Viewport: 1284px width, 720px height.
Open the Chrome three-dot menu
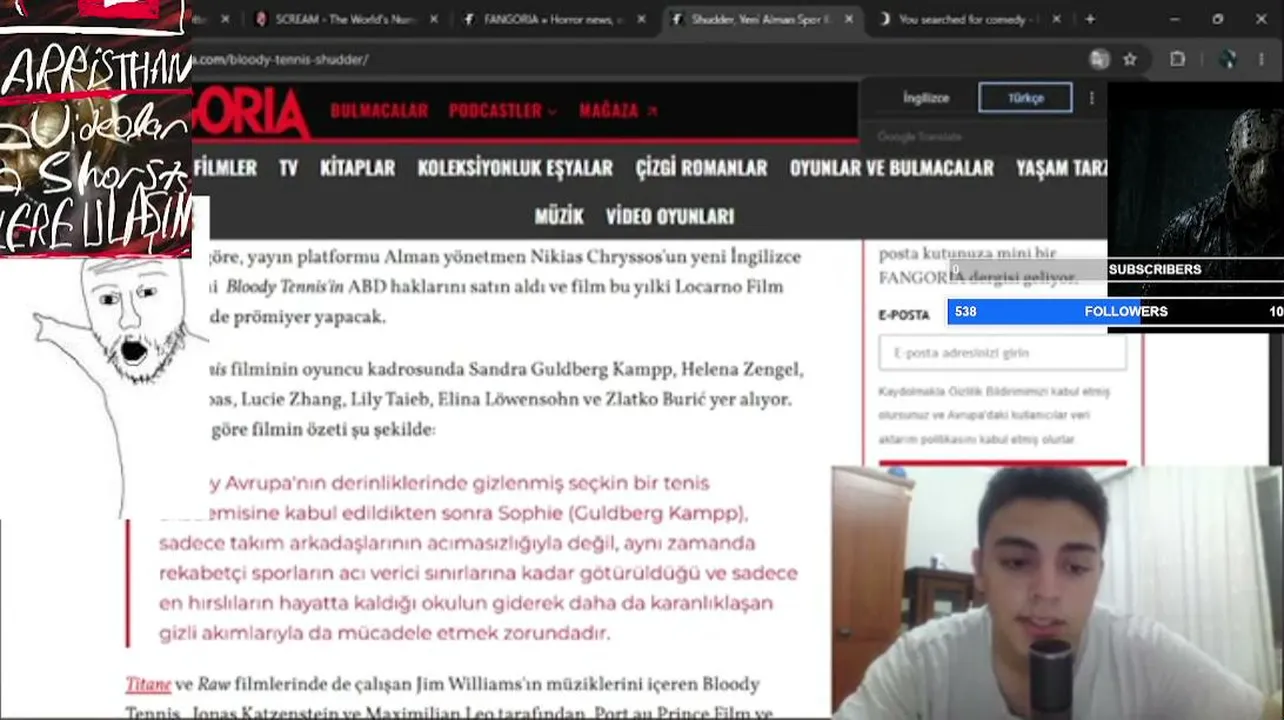[1262, 59]
